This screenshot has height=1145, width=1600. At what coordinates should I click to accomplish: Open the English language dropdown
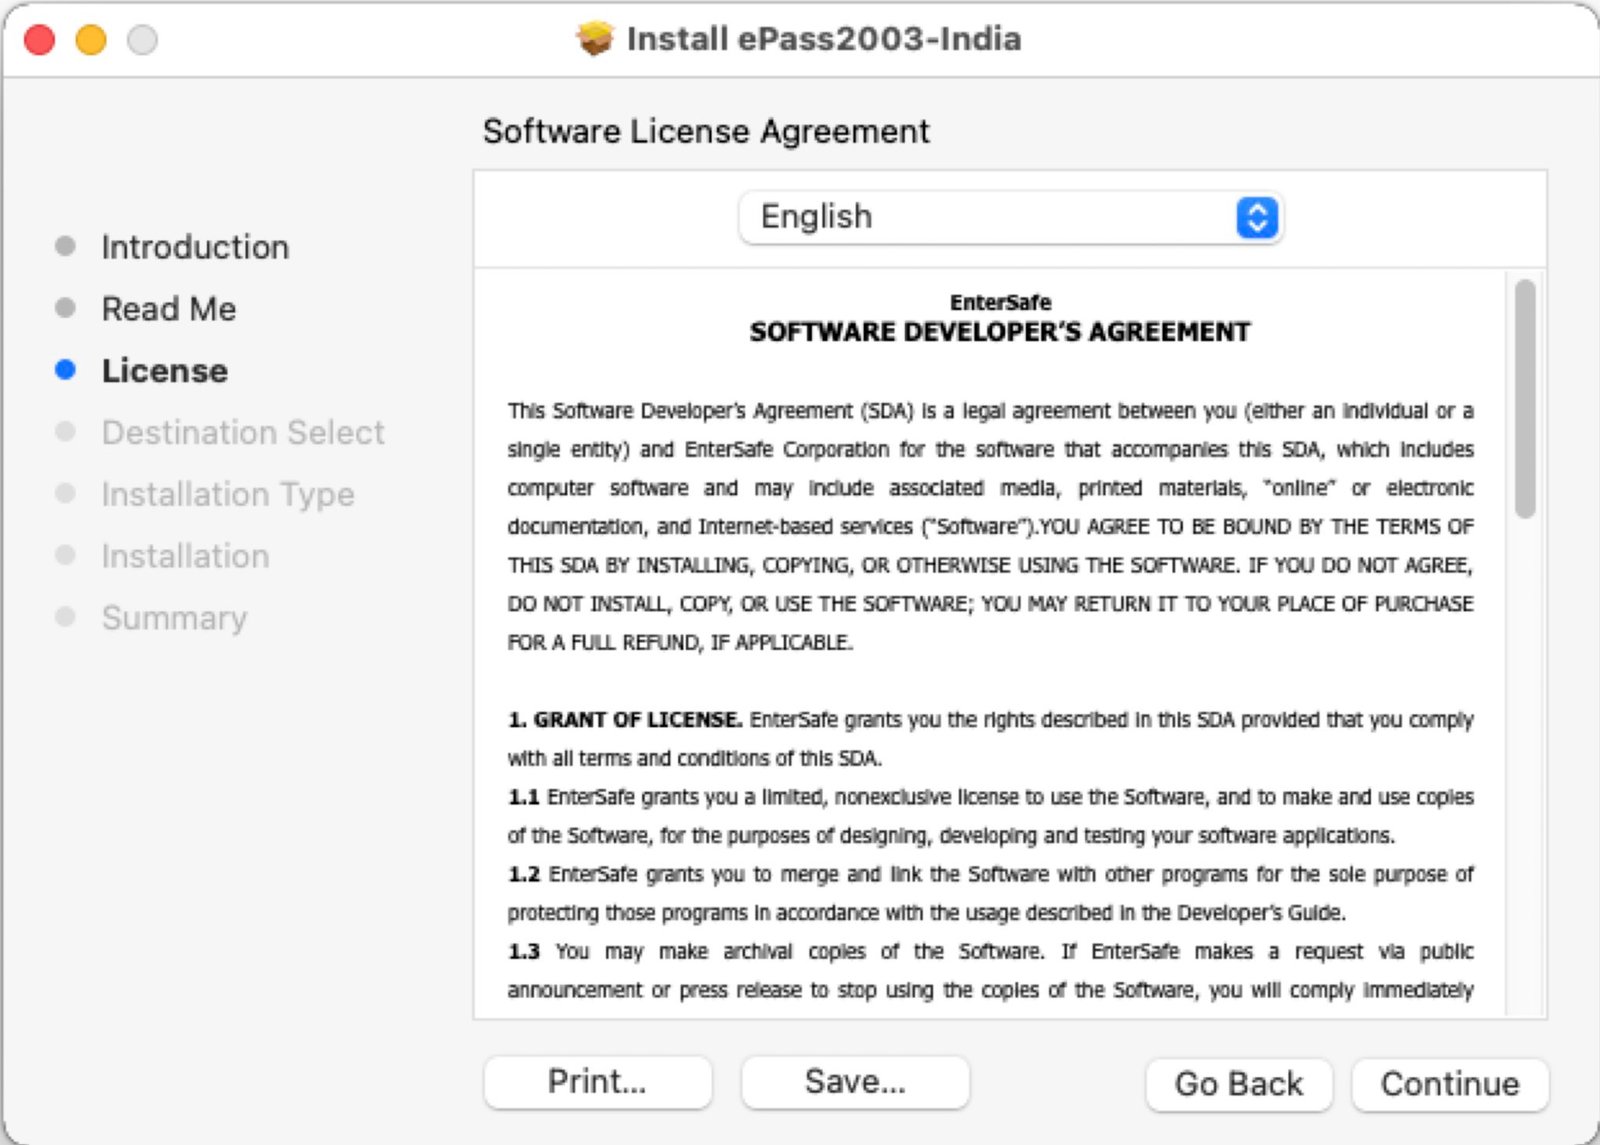[x=1010, y=217]
